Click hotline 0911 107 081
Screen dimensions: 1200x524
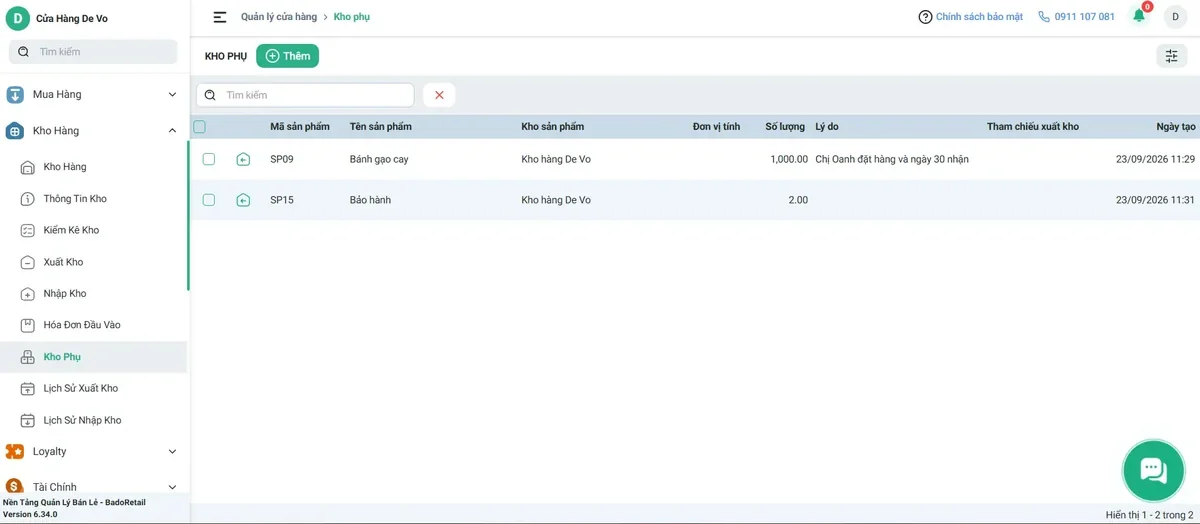[x=1084, y=17]
